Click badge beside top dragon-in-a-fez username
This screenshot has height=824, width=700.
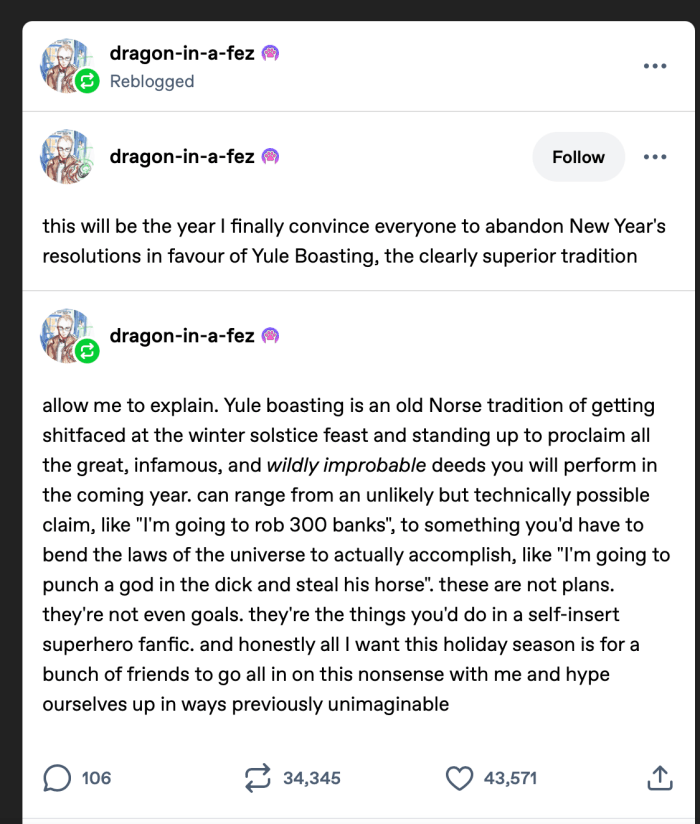pos(270,54)
